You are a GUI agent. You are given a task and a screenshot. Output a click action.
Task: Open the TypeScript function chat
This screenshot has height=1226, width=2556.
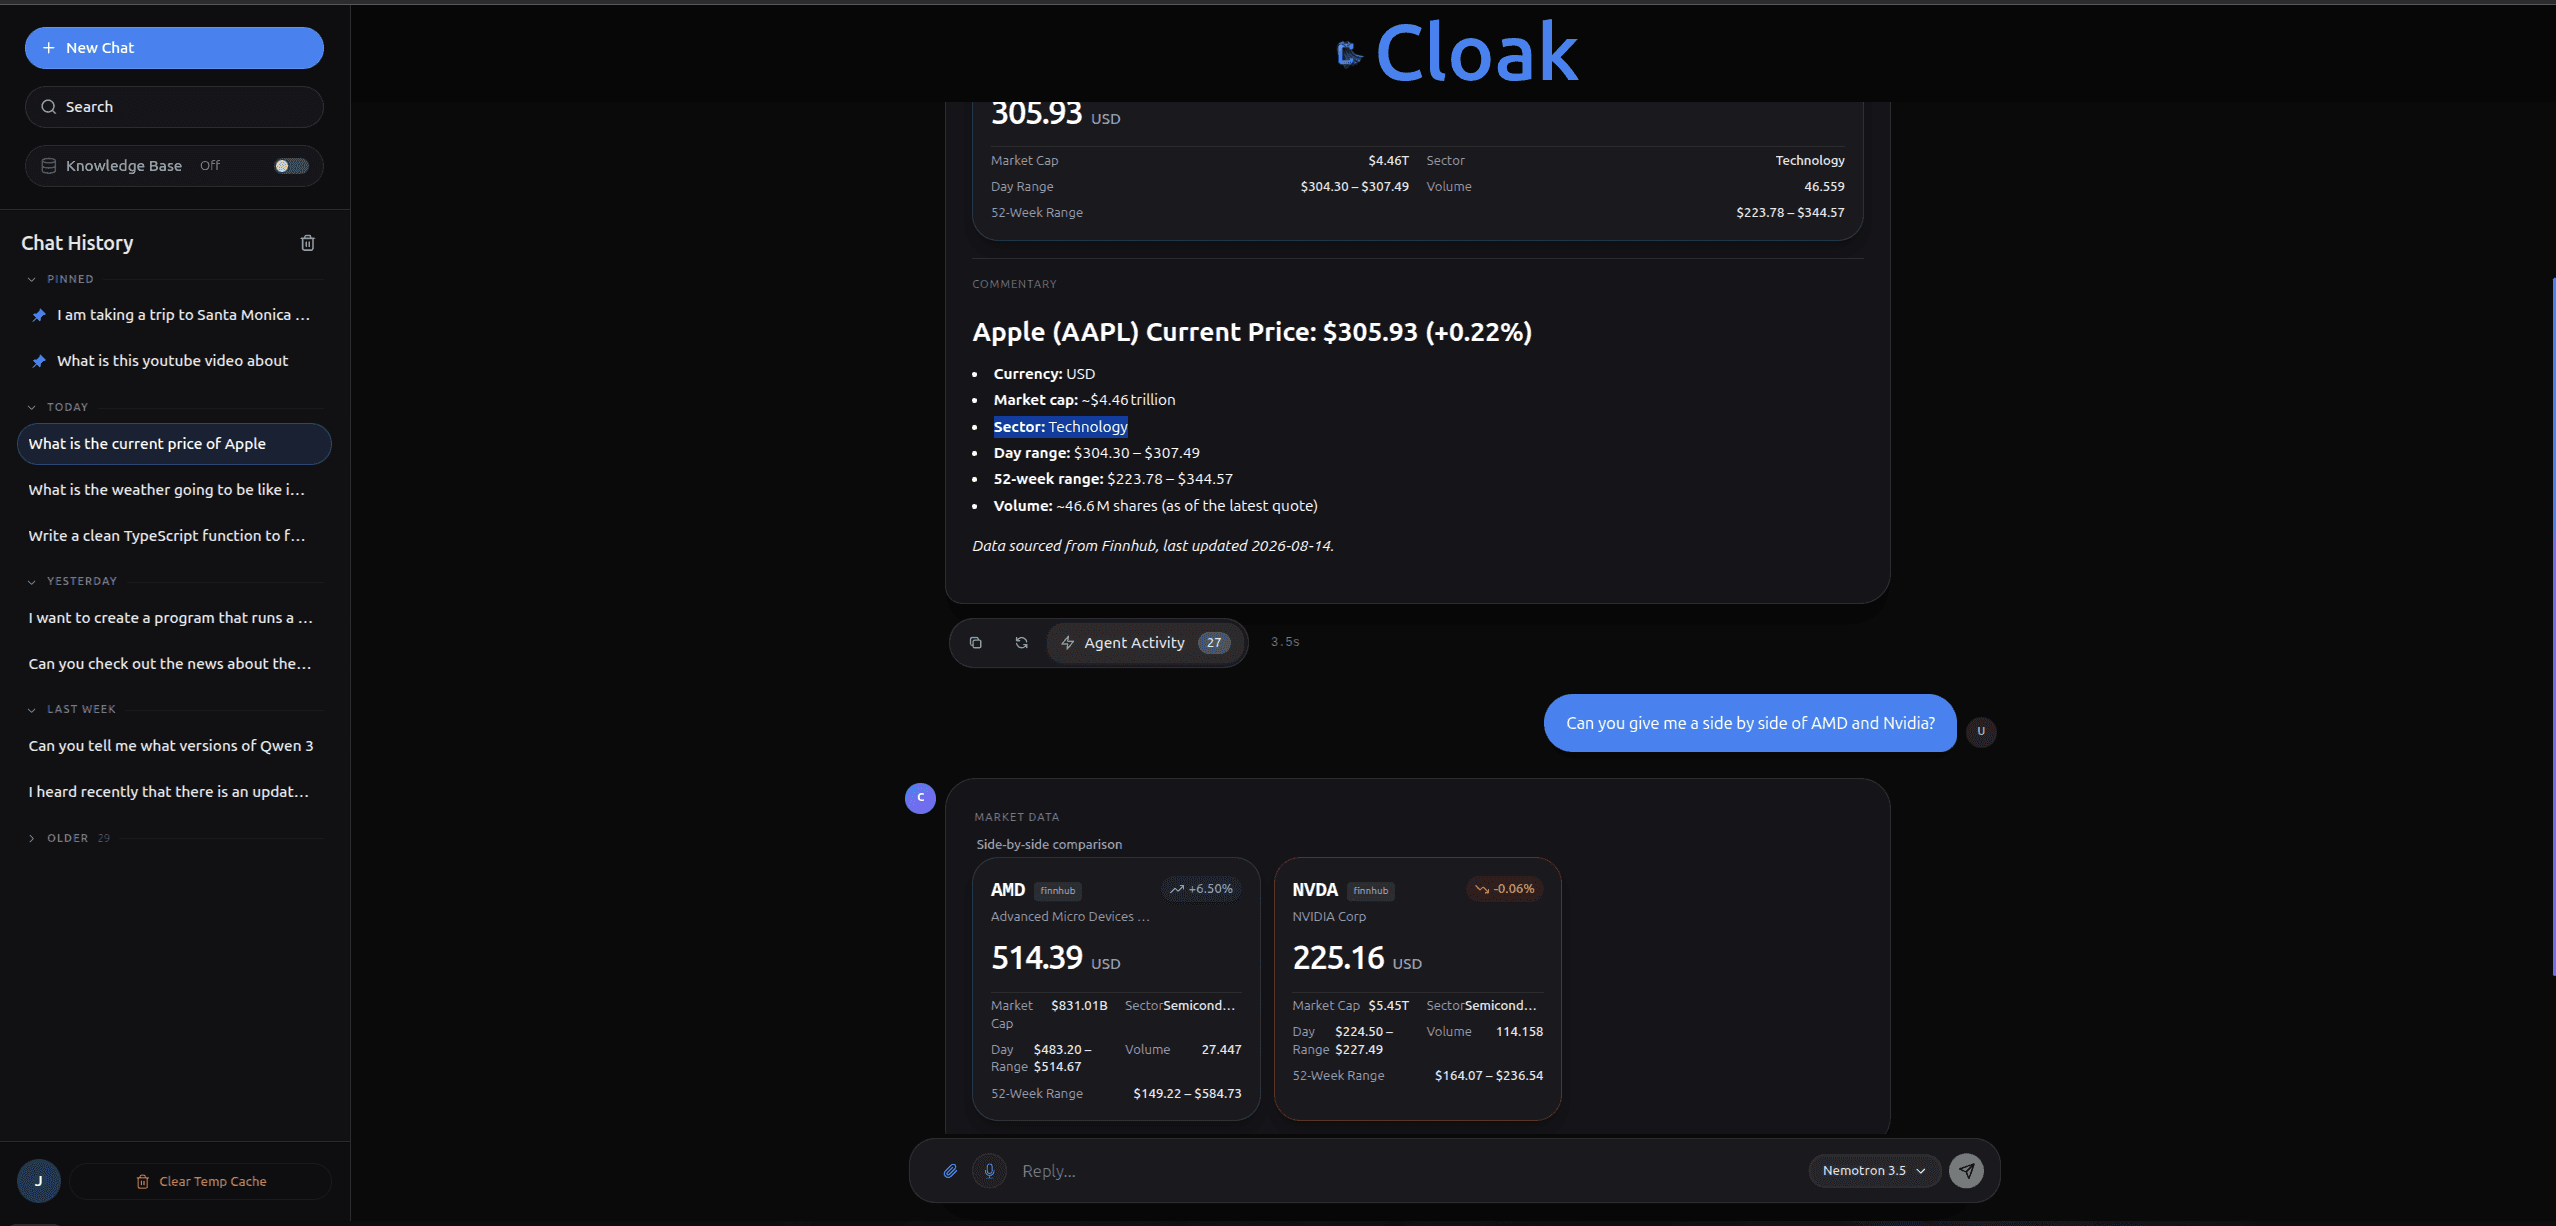(174, 536)
